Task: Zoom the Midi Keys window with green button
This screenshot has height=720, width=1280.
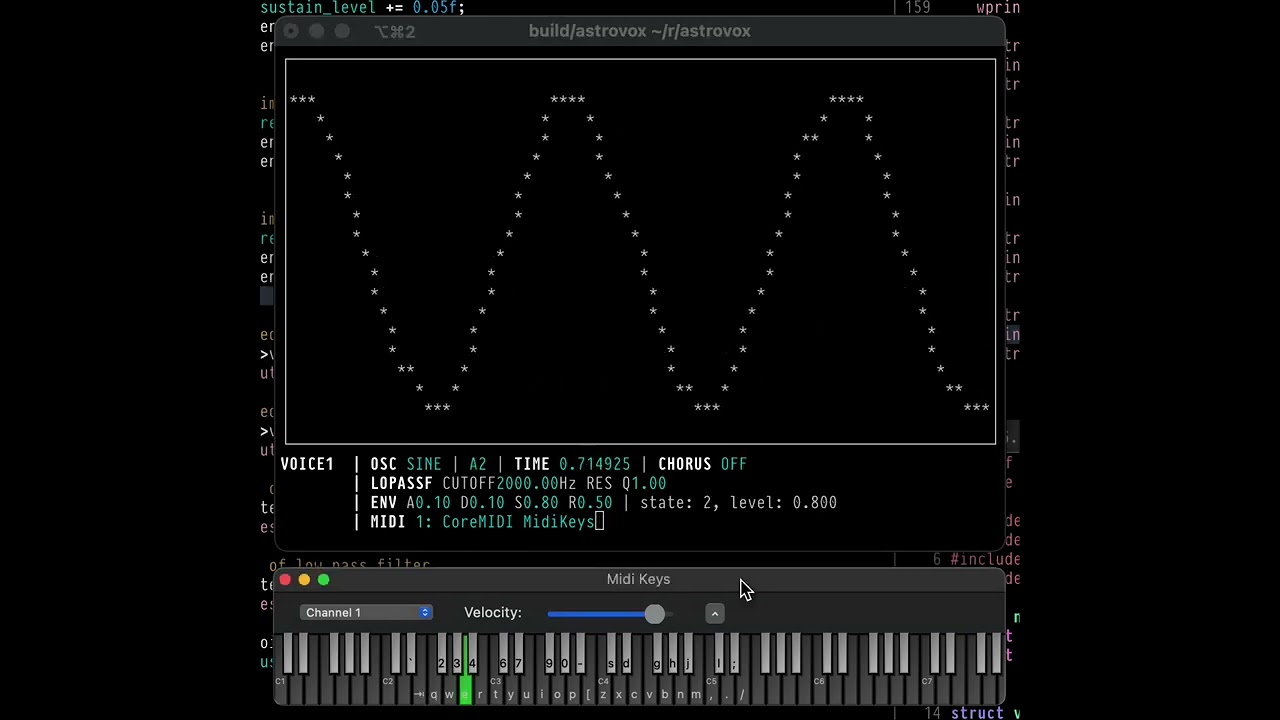Action: click(x=323, y=580)
